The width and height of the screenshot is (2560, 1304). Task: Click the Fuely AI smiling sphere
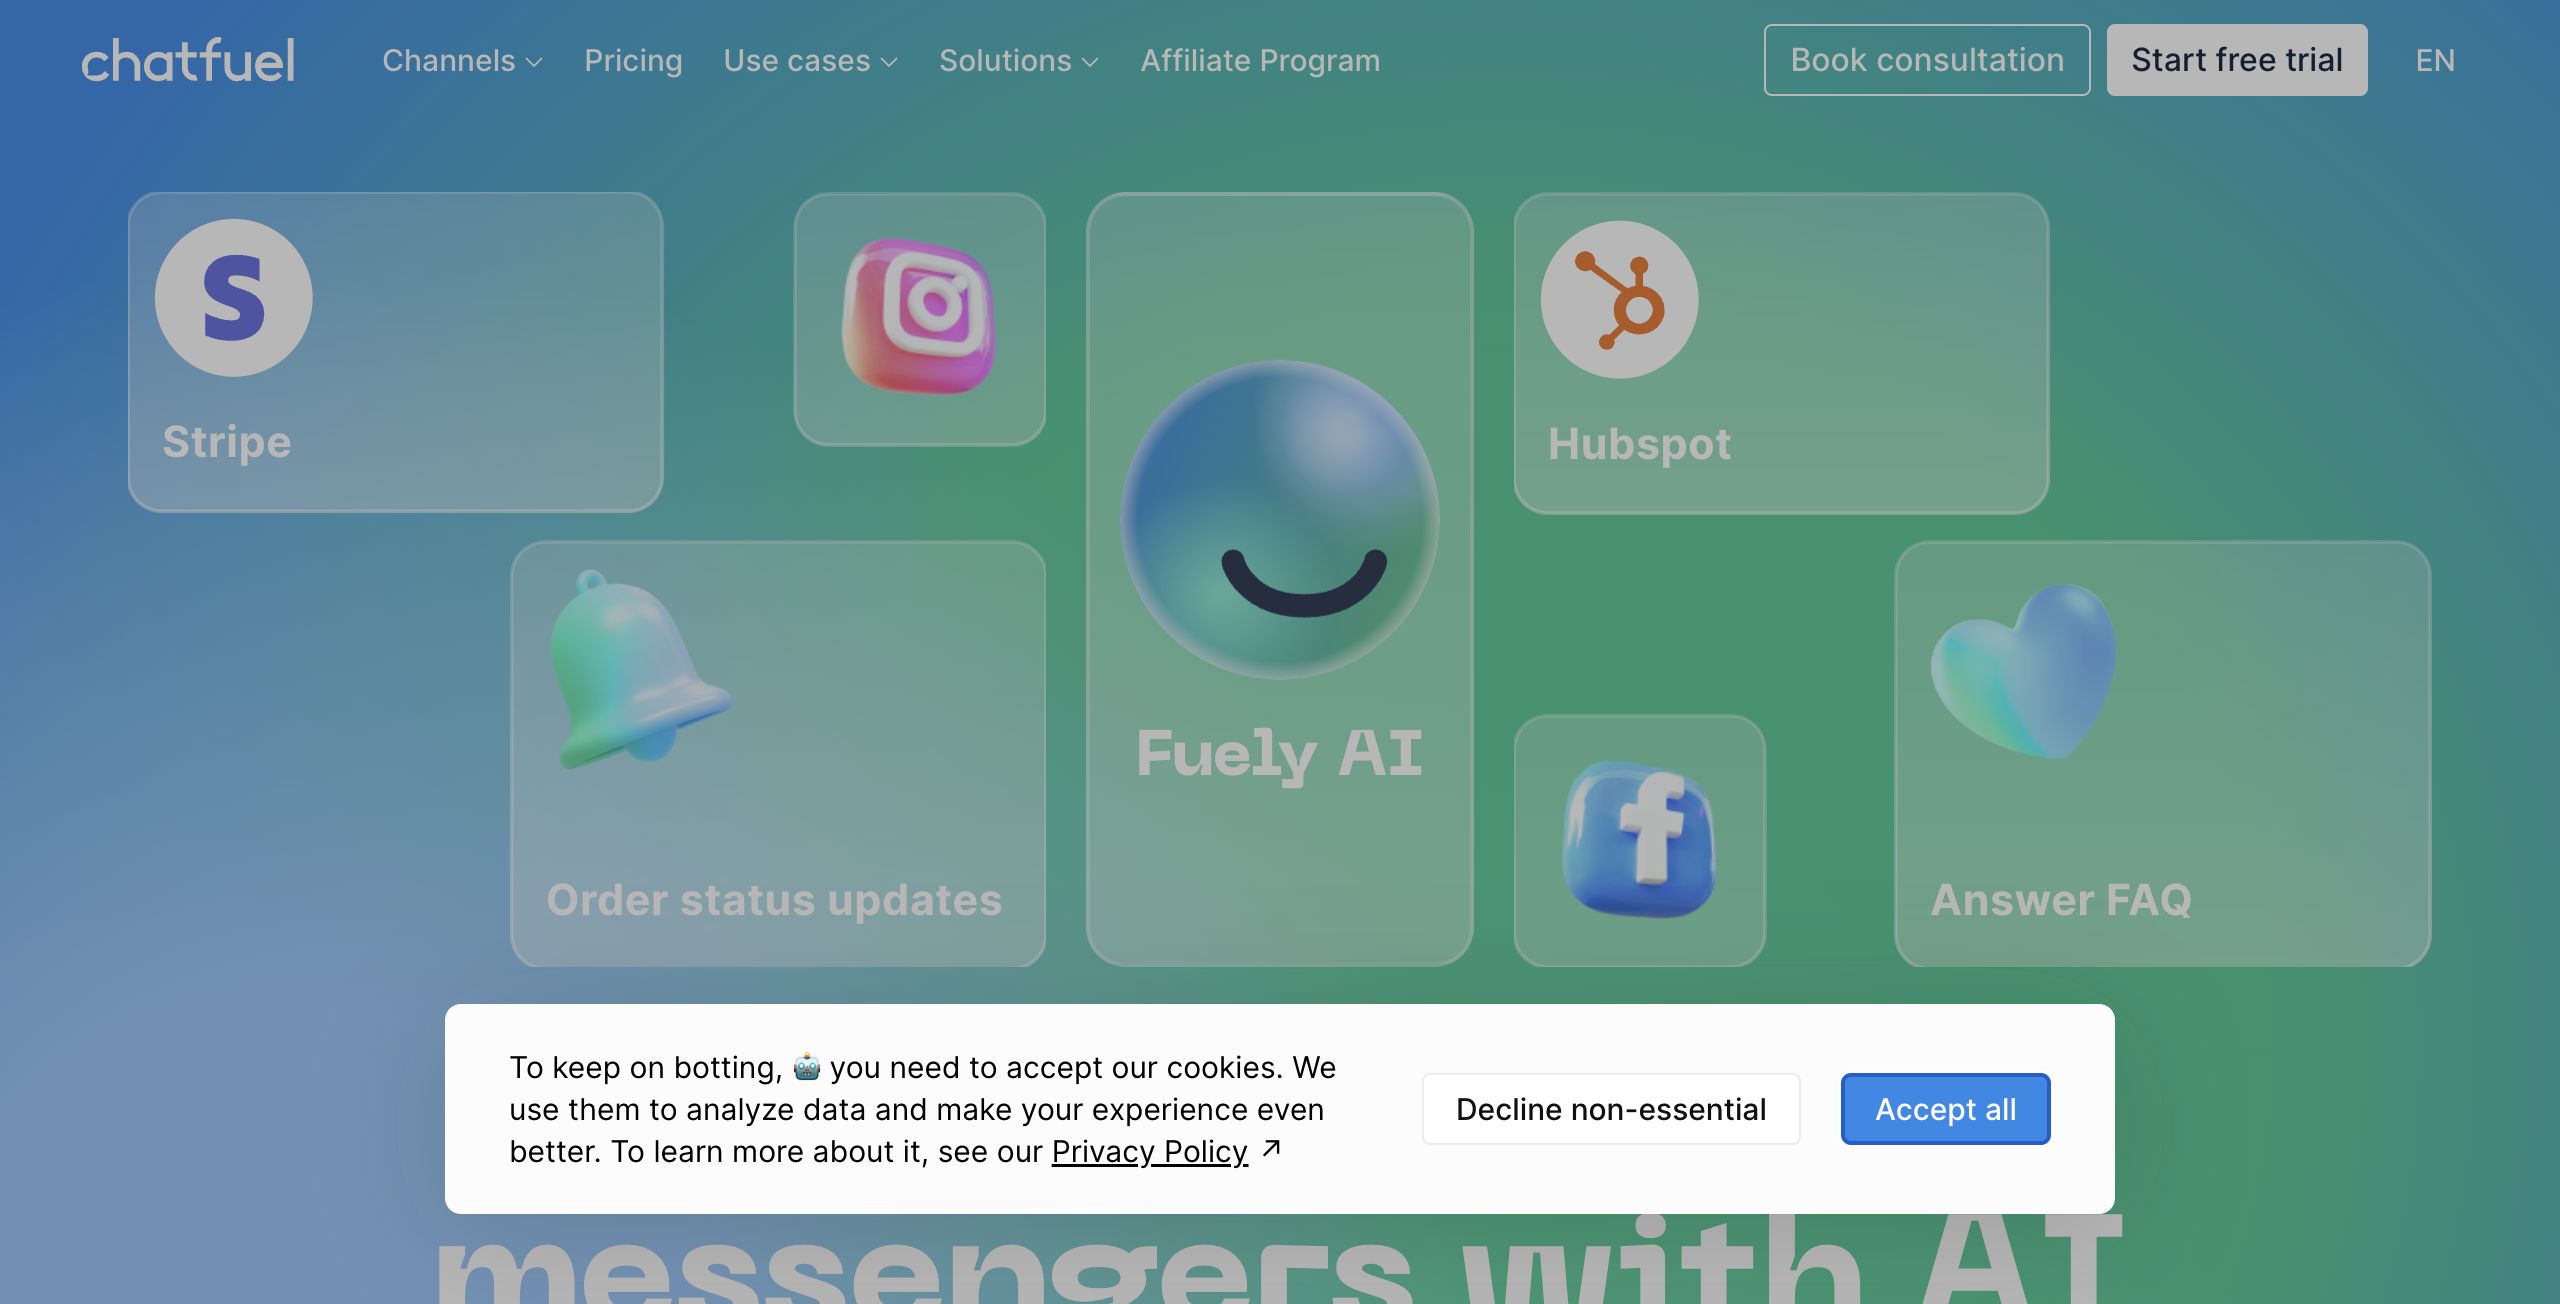point(1280,520)
